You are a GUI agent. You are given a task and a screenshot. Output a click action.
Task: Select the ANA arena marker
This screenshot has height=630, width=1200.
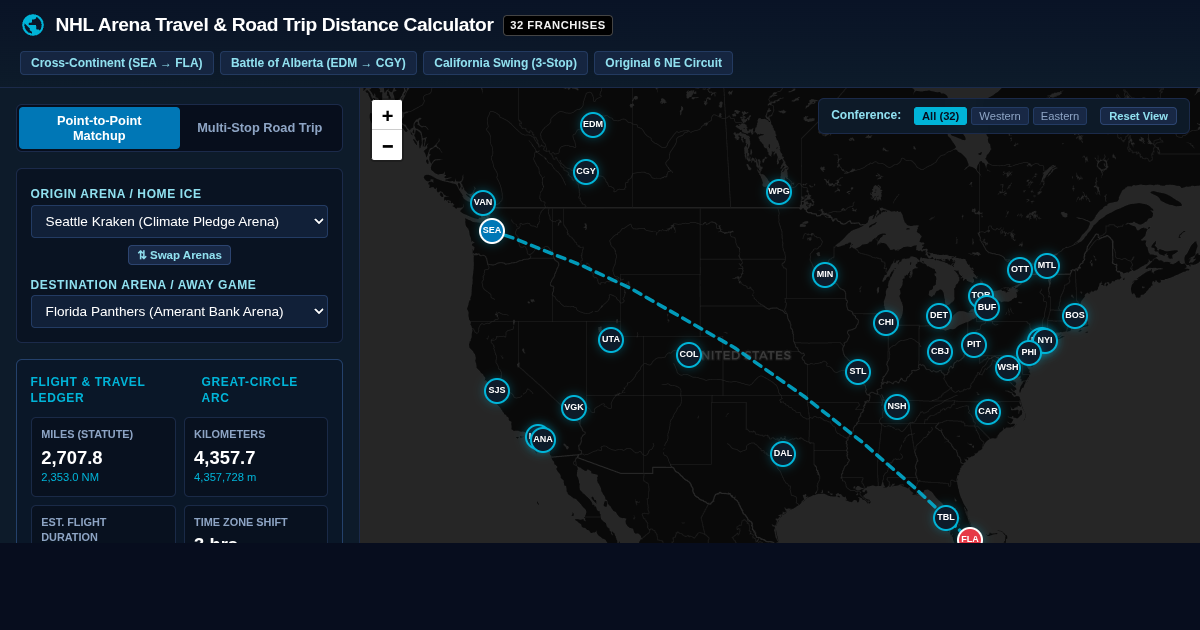[x=543, y=440]
